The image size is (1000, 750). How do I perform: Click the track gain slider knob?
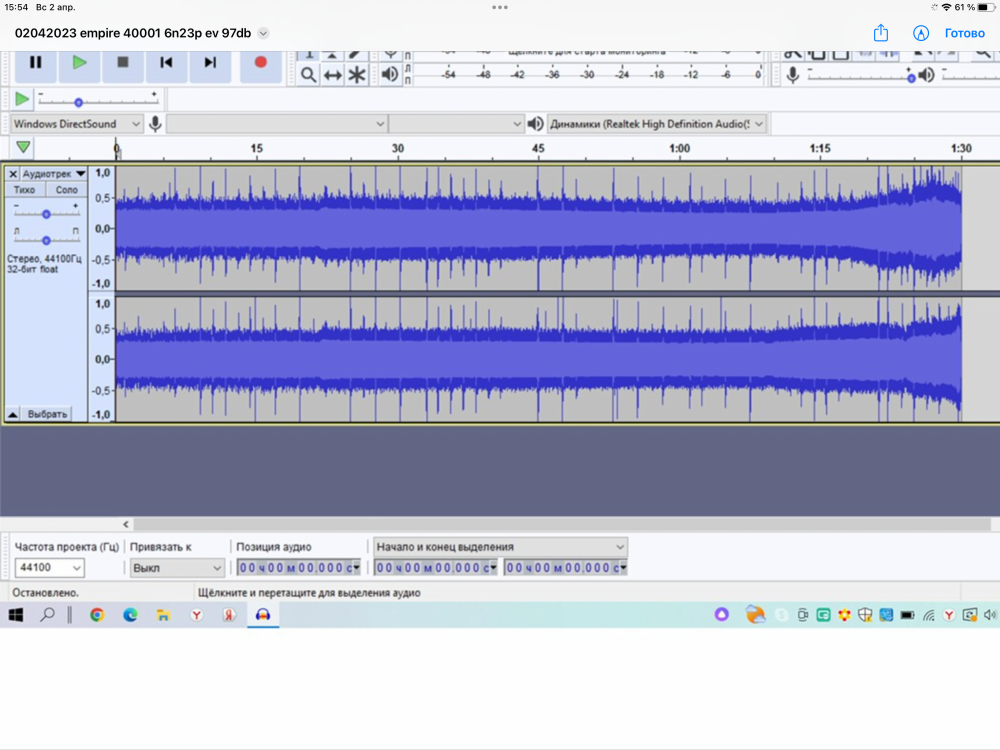click(x=46, y=214)
